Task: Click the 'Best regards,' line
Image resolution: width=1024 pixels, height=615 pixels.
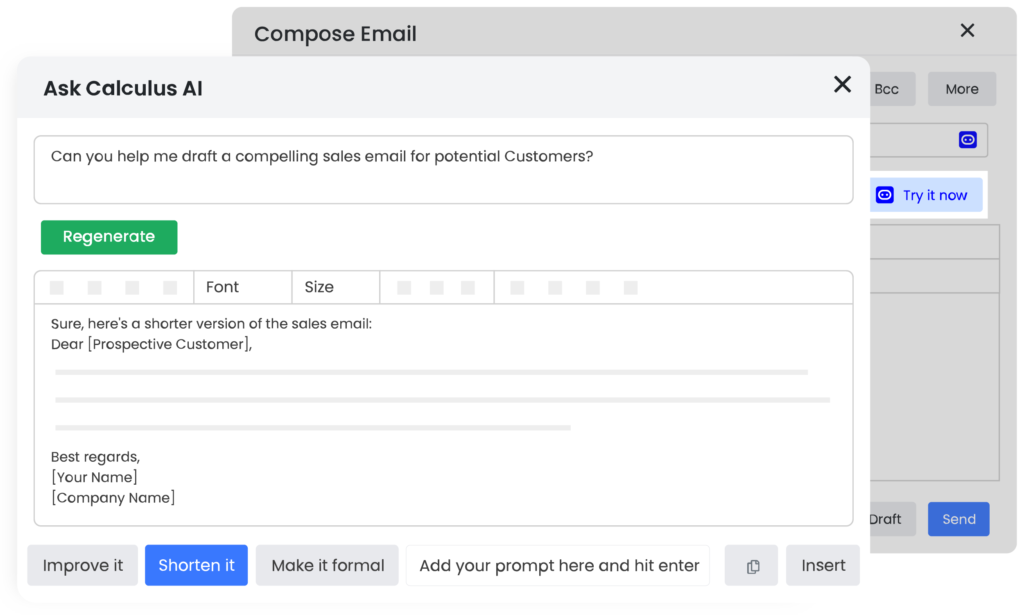Action: coord(95,457)
